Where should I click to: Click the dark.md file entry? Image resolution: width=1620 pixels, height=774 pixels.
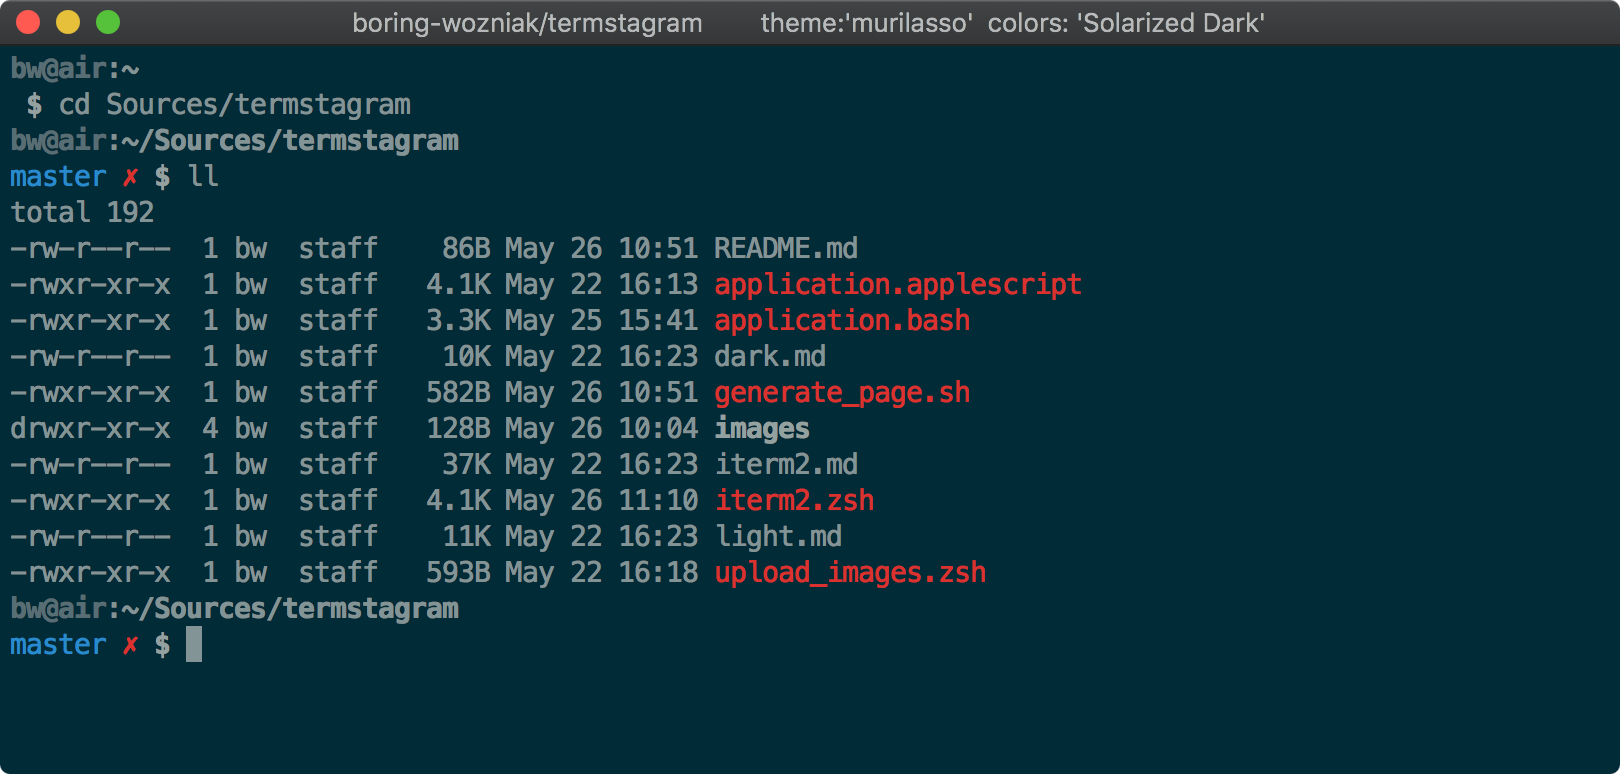769,356
